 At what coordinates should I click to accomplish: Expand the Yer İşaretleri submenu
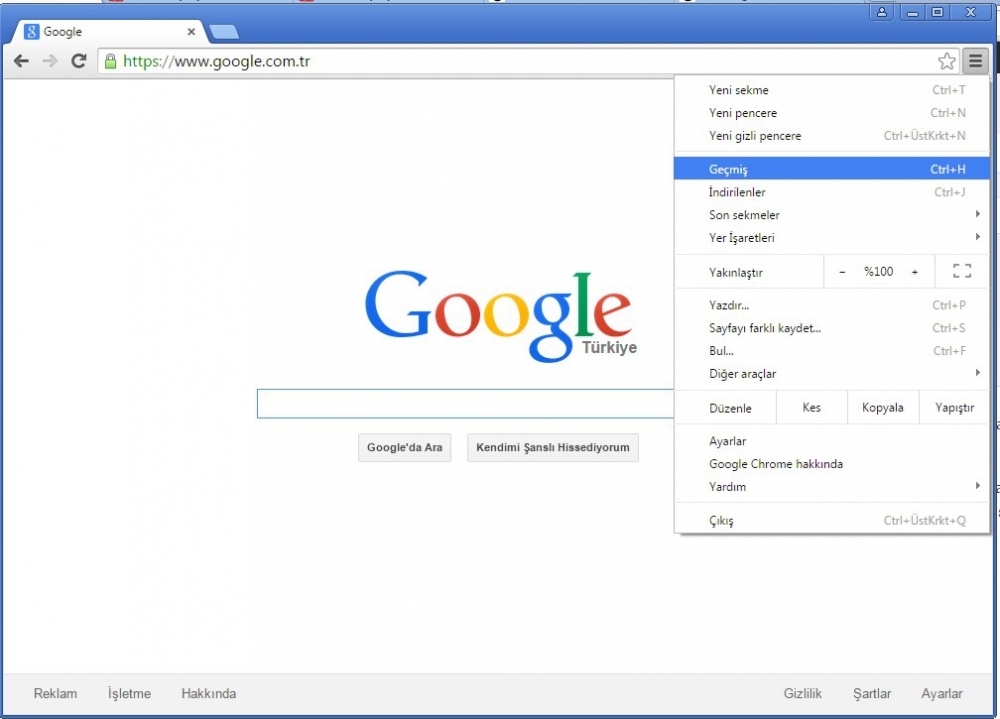click(x=742, y=238)
